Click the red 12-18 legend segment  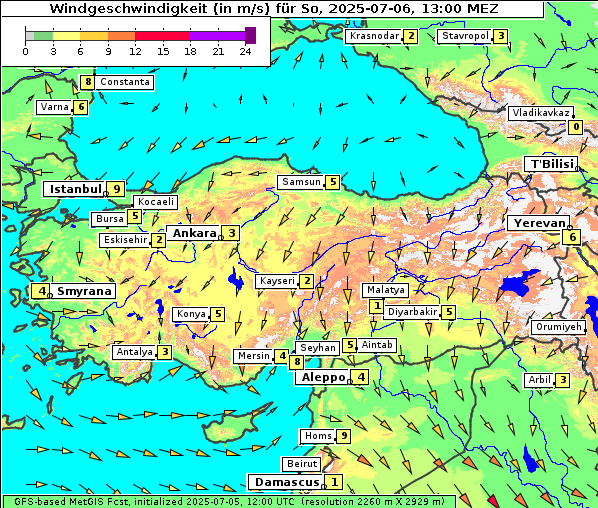pos(162,36)
